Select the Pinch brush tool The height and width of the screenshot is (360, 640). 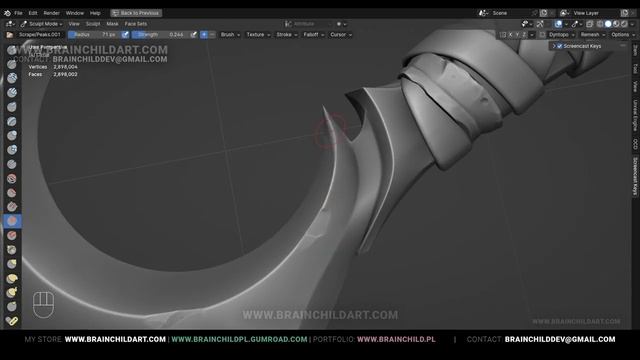(x=12, y=250)
